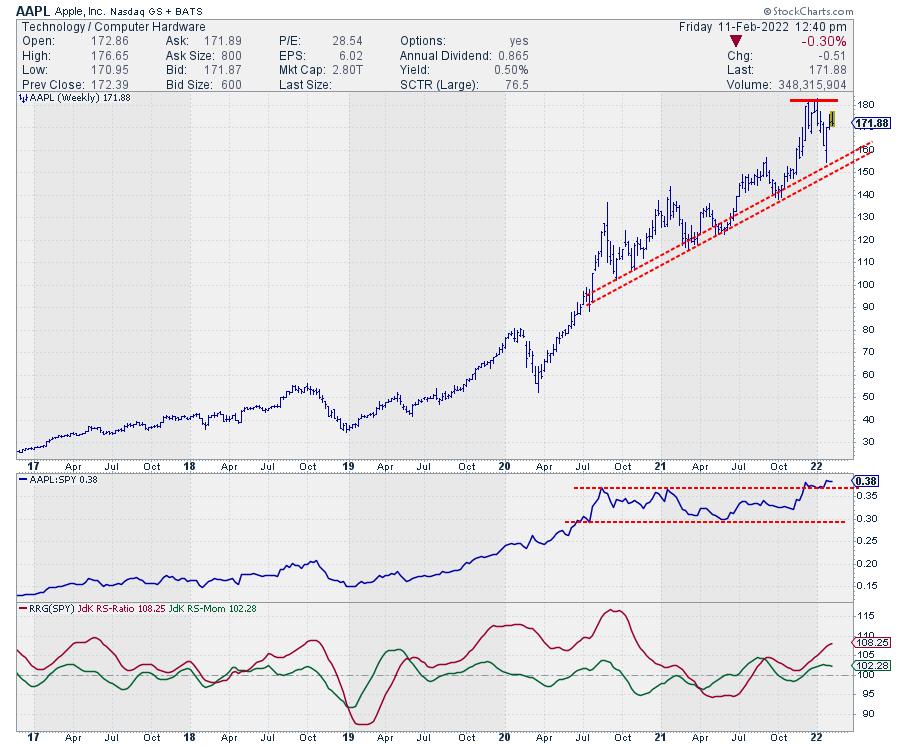Click the 171.88 price tag on axis
This screenshot has height=746, width=900.
868,122
